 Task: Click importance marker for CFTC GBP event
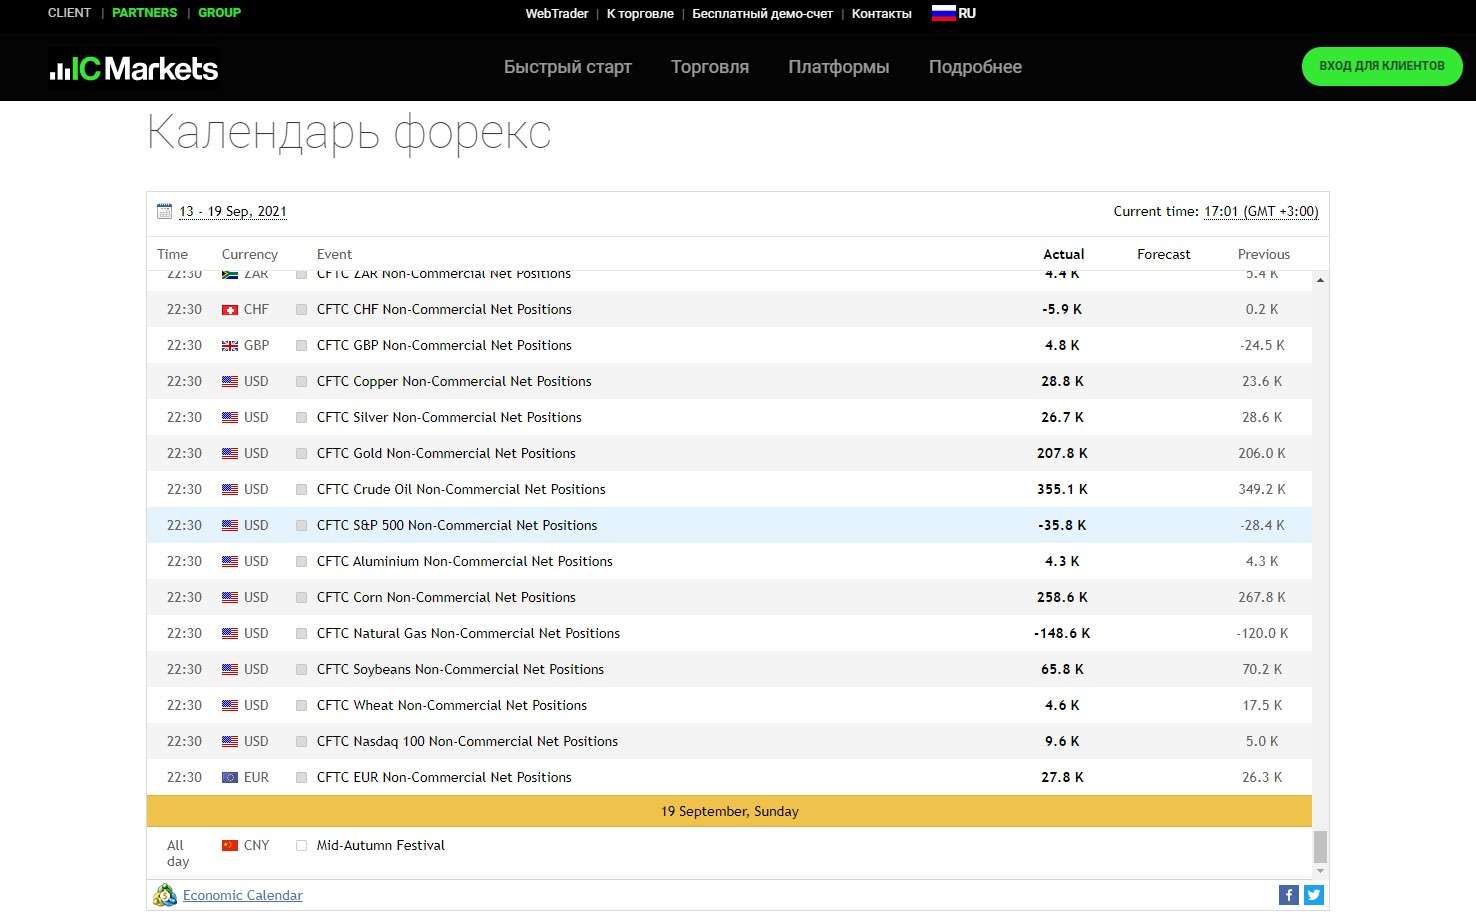[x=301, y=346]
